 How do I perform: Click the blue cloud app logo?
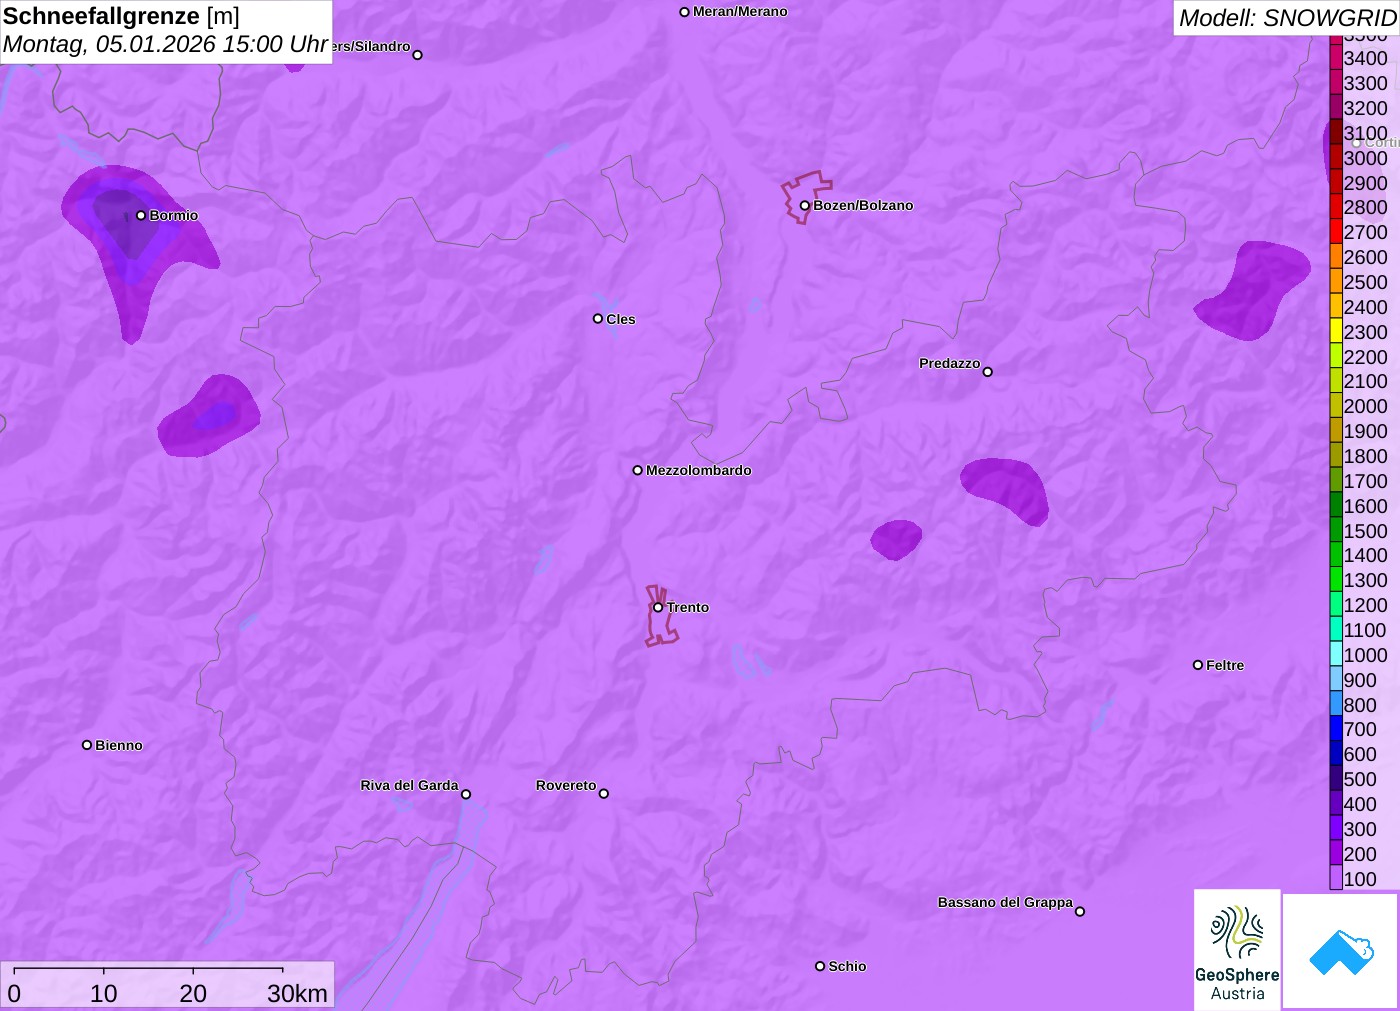pos(1341,951)
